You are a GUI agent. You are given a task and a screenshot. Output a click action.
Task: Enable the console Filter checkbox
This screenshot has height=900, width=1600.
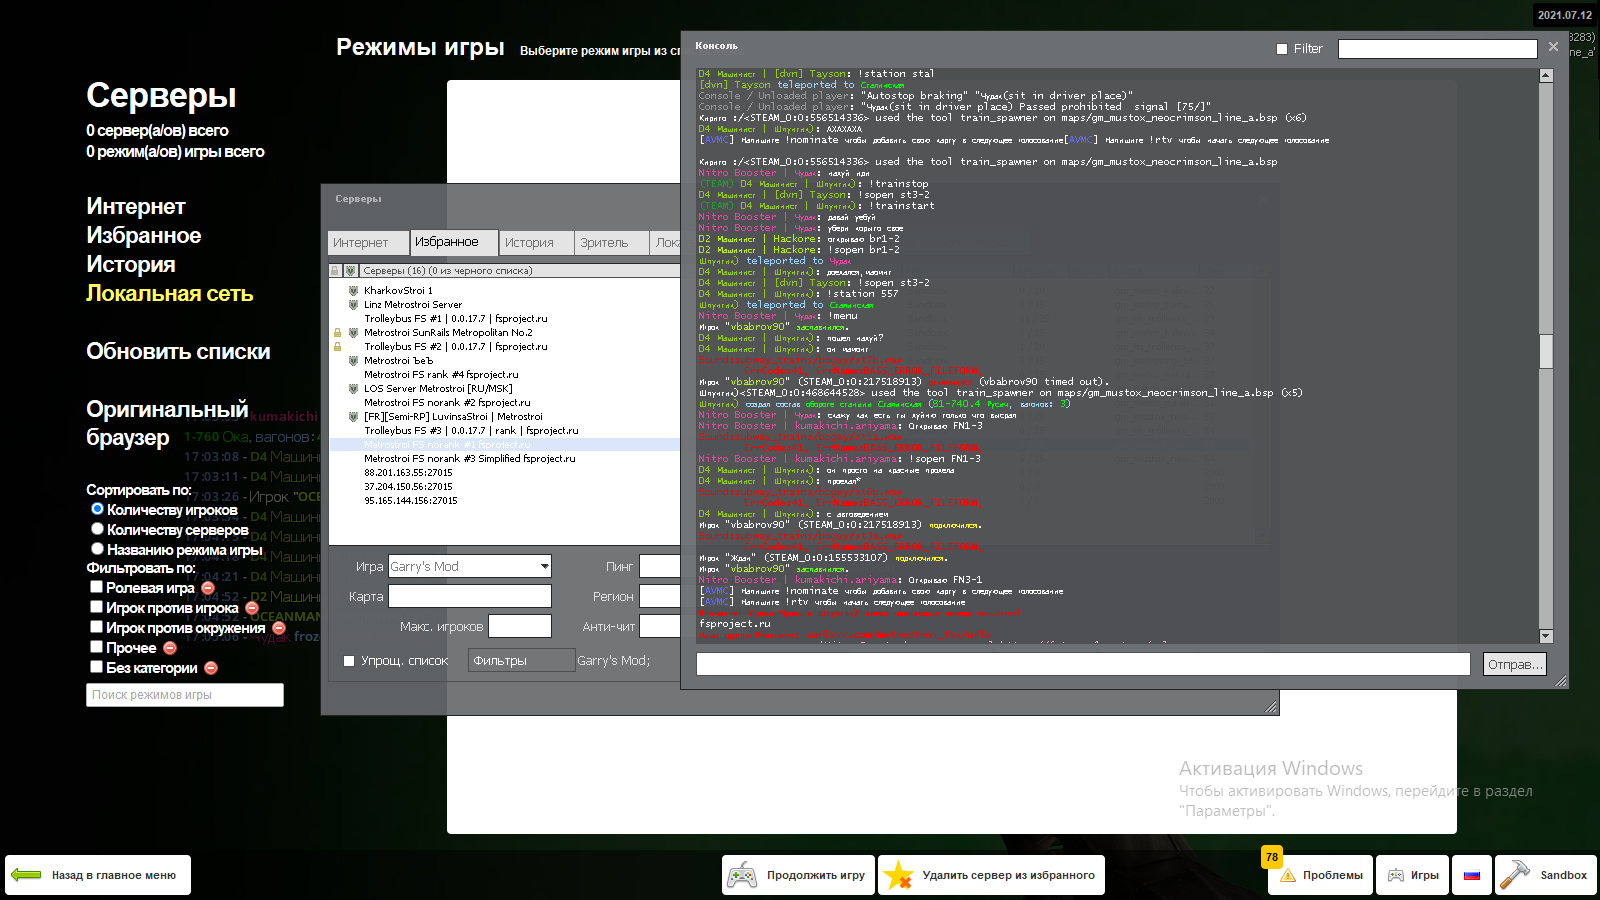(1282, 49)
